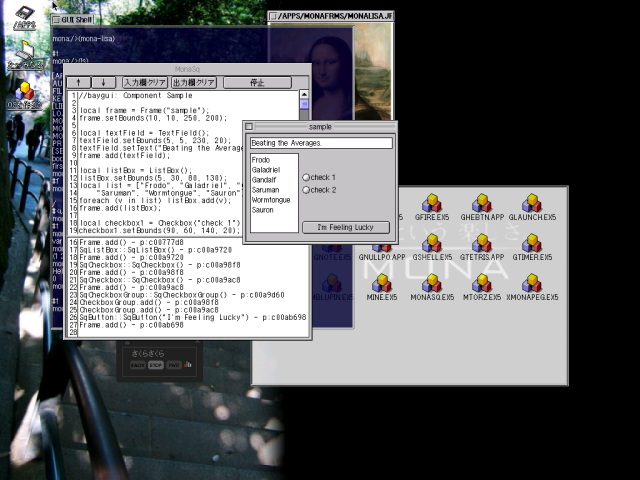Click the MonaSq window title bar

(x=187, y=69)
